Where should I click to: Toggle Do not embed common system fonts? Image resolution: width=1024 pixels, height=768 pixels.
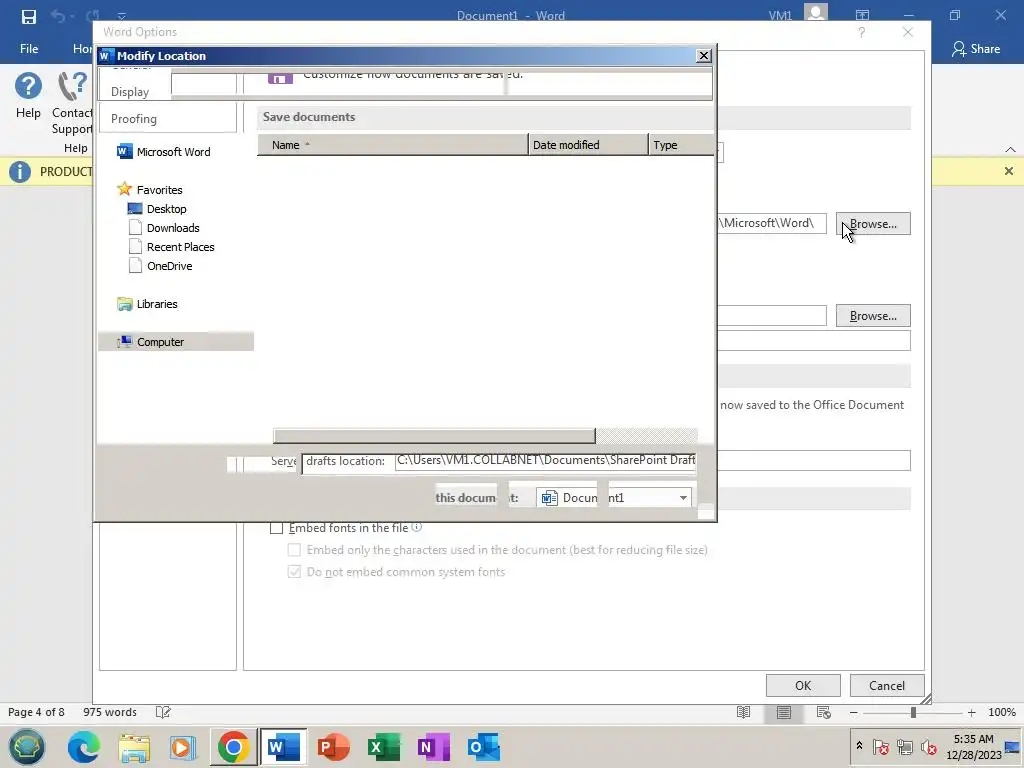coord(295,572)
